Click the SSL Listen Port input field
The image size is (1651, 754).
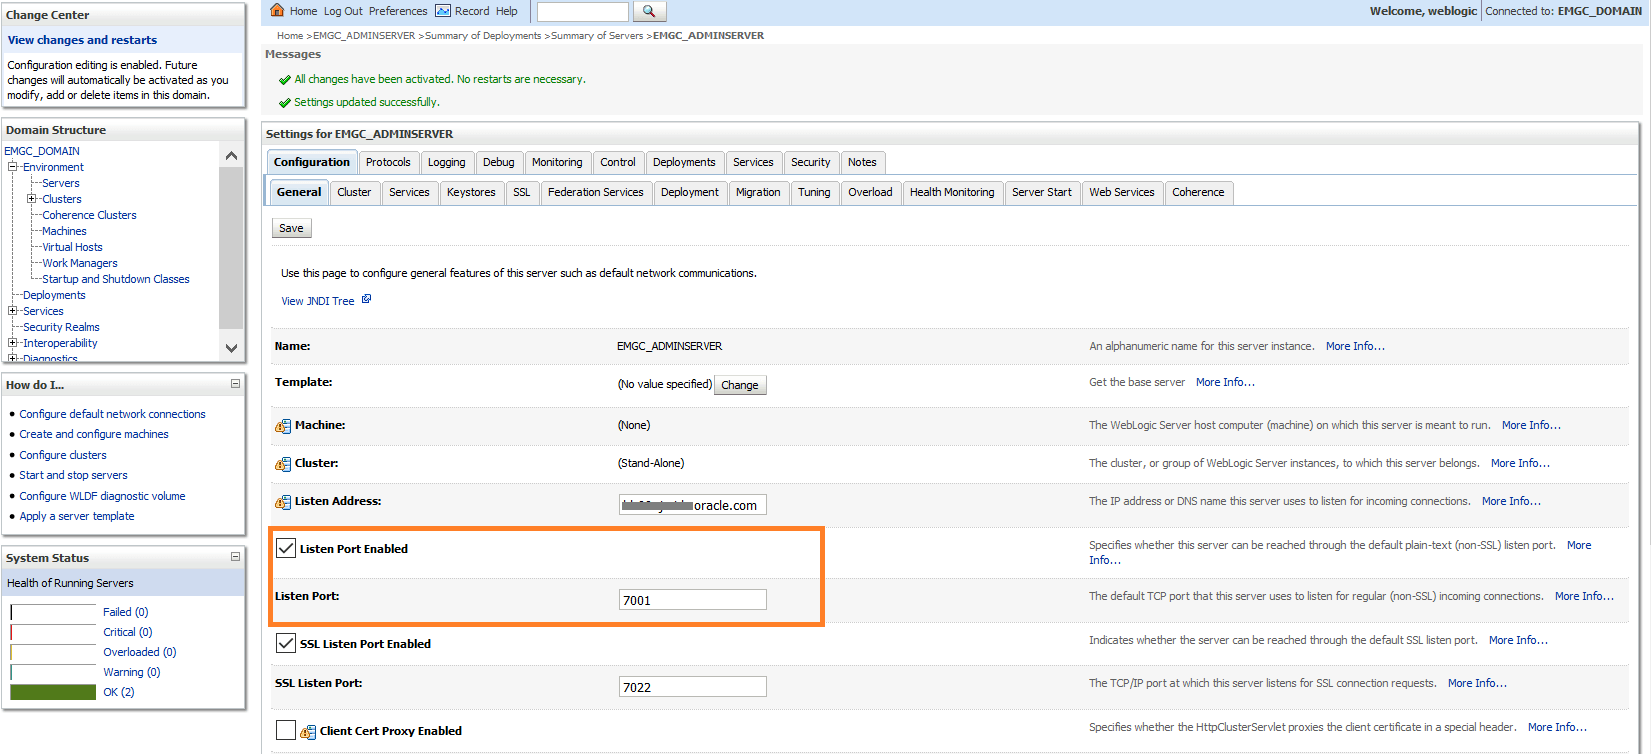692,687
